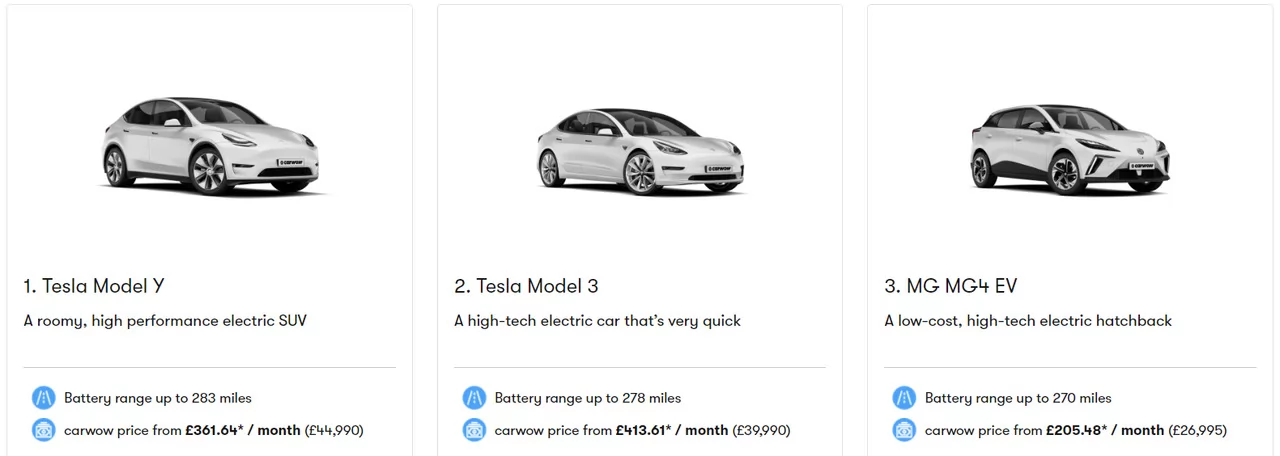Viewport: 1280px width, 456px height.
Task: Select the Tesla Model Y battery range icon
Action: tap(43, 398)
